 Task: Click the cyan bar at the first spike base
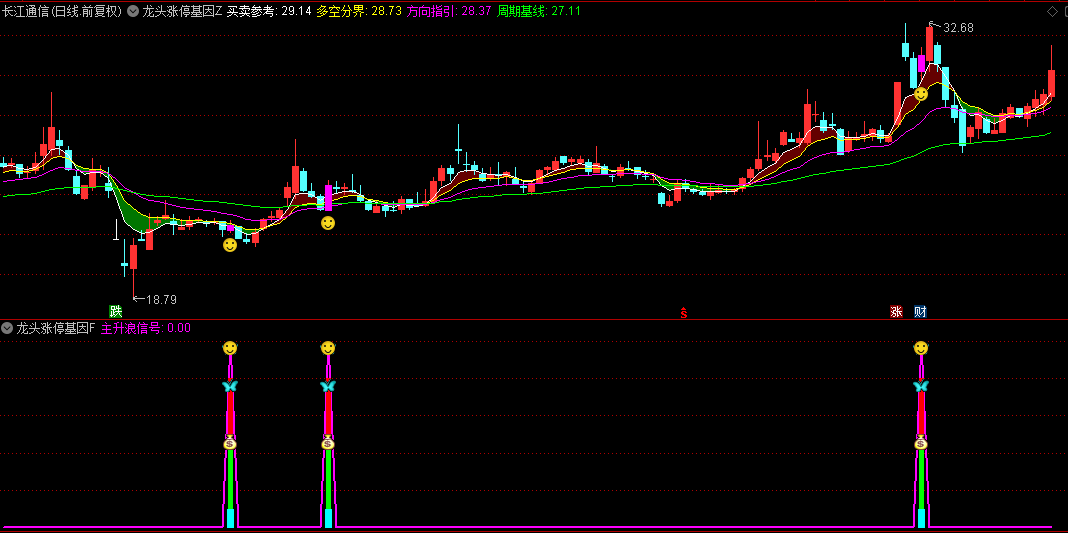230,518
